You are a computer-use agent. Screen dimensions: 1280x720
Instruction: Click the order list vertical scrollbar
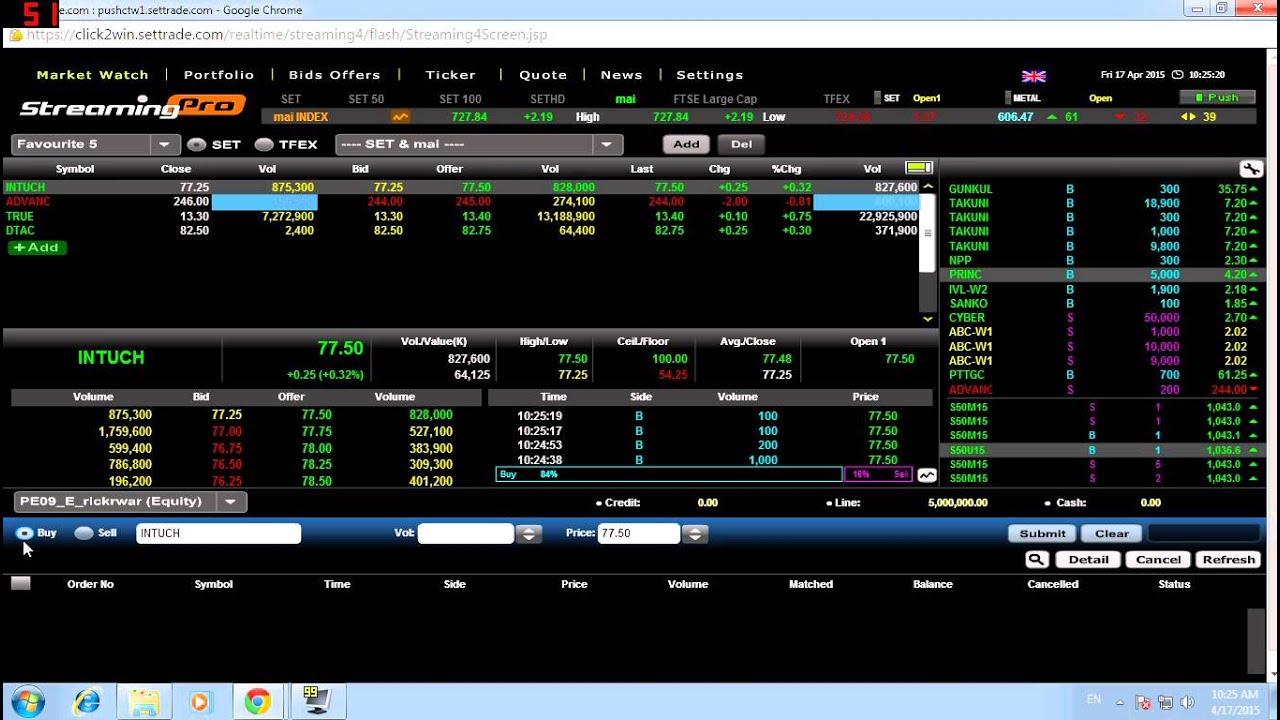[1256, 641]
